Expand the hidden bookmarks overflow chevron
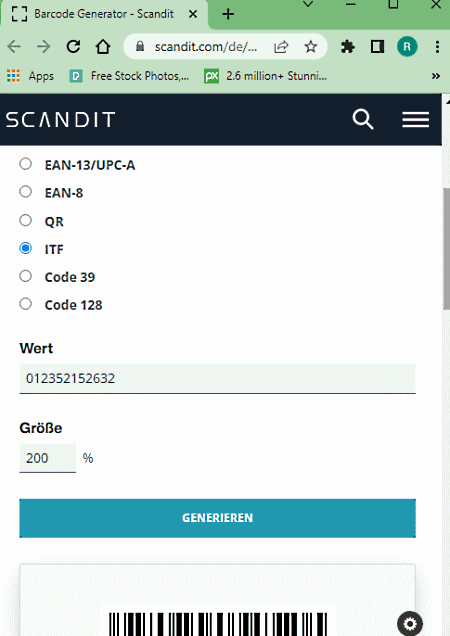 coord(436,76)
